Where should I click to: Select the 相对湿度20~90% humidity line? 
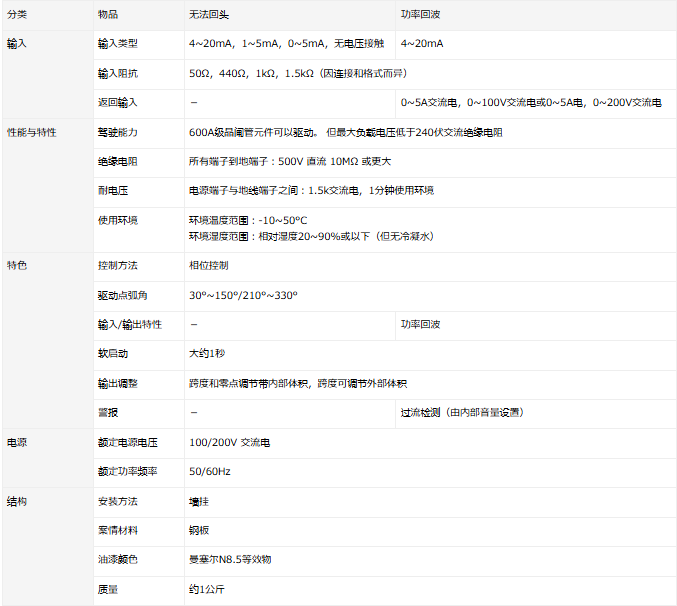click(x=311, y=237)
